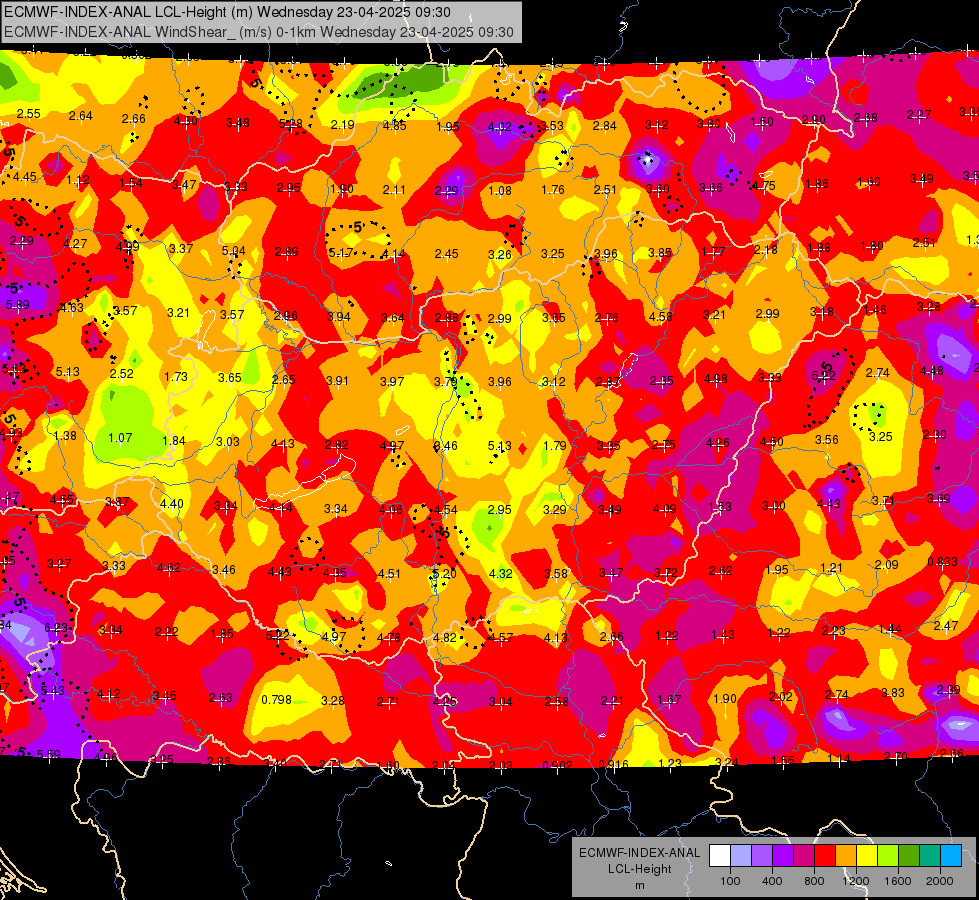Click the wind shear value 1.46

point(875,309)
